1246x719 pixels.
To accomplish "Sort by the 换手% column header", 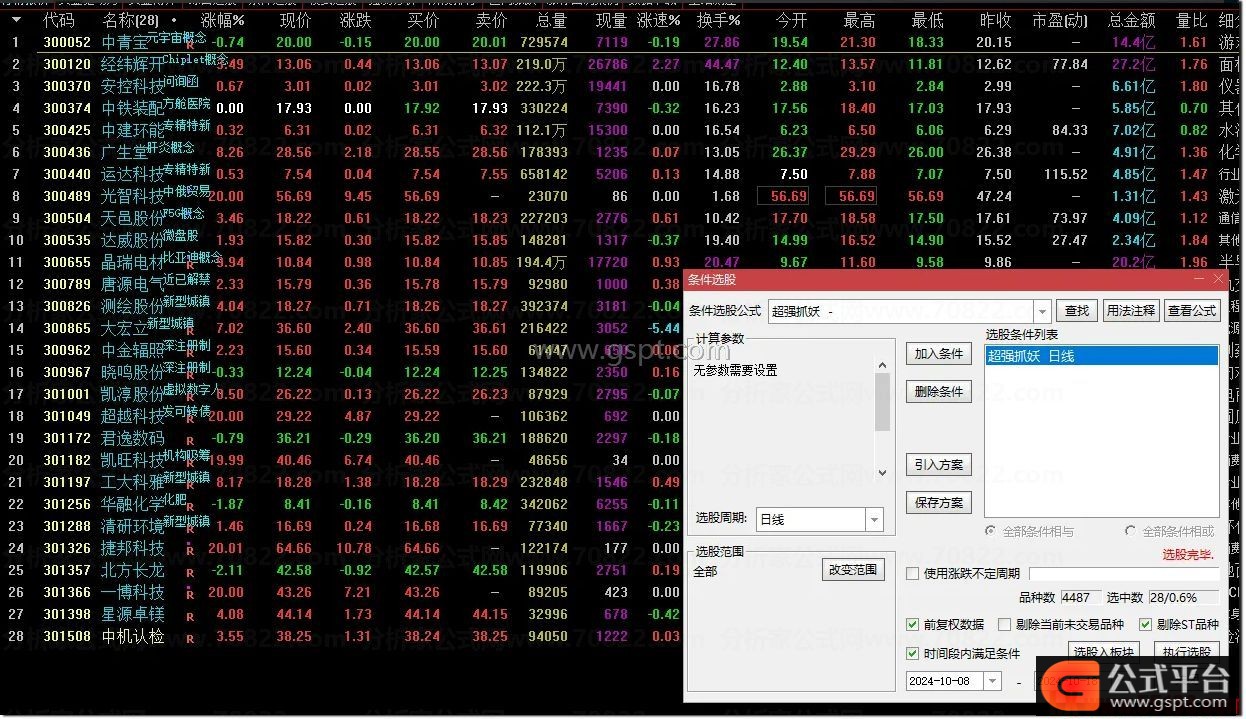I will pos(719,20).
